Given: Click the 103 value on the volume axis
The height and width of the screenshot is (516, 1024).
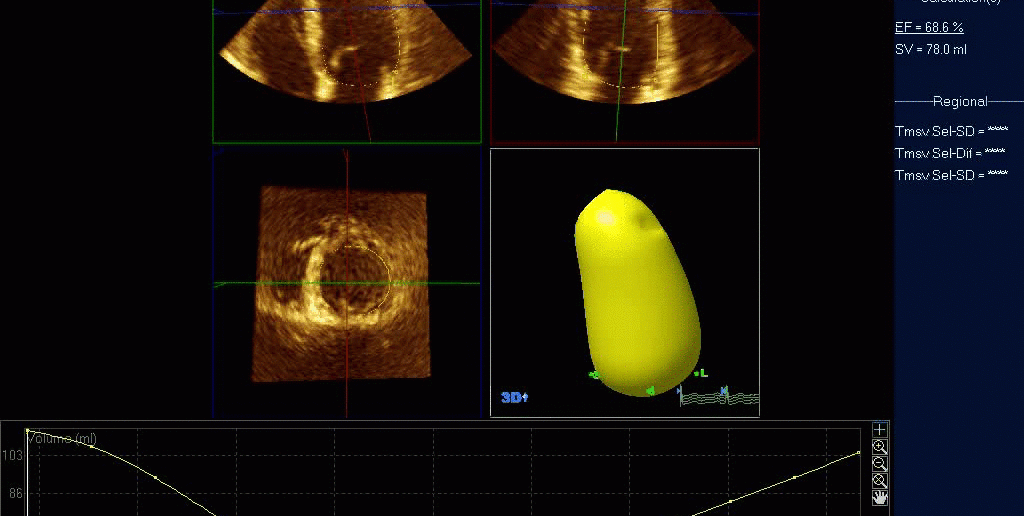Looking at the screenshot, I should coord(12,455).
